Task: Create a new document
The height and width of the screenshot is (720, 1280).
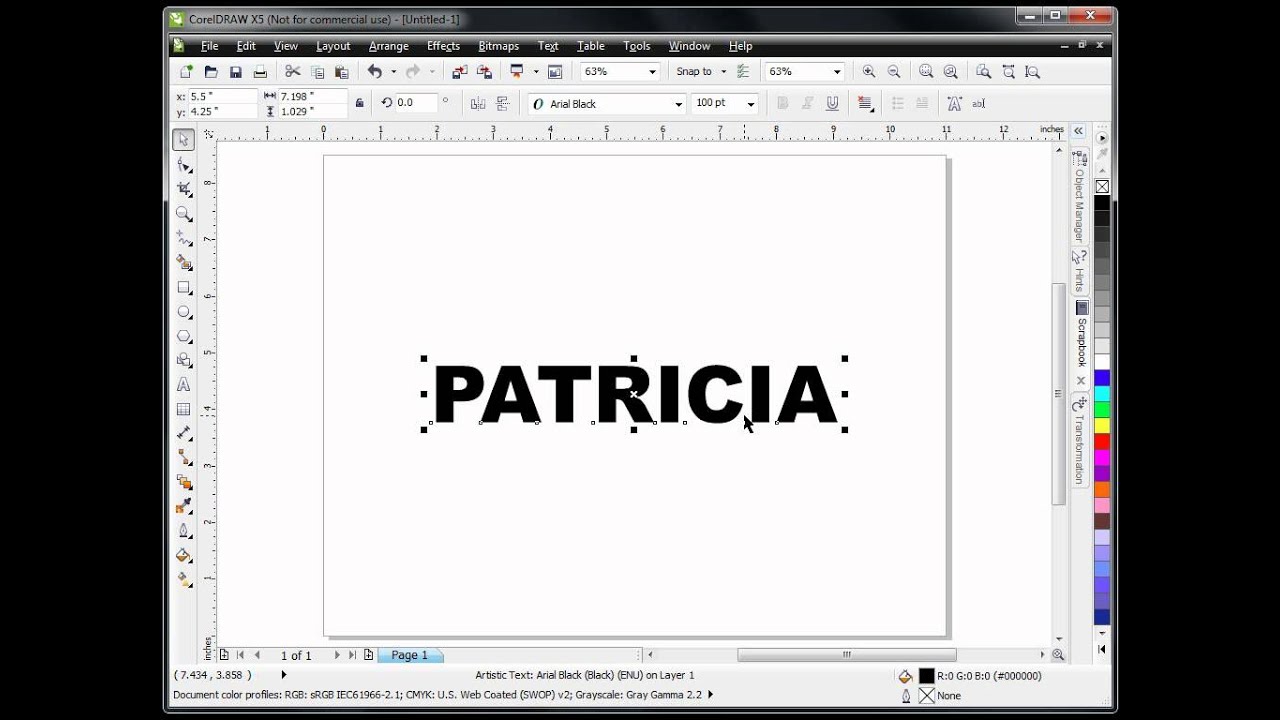Action: [186, 72]
